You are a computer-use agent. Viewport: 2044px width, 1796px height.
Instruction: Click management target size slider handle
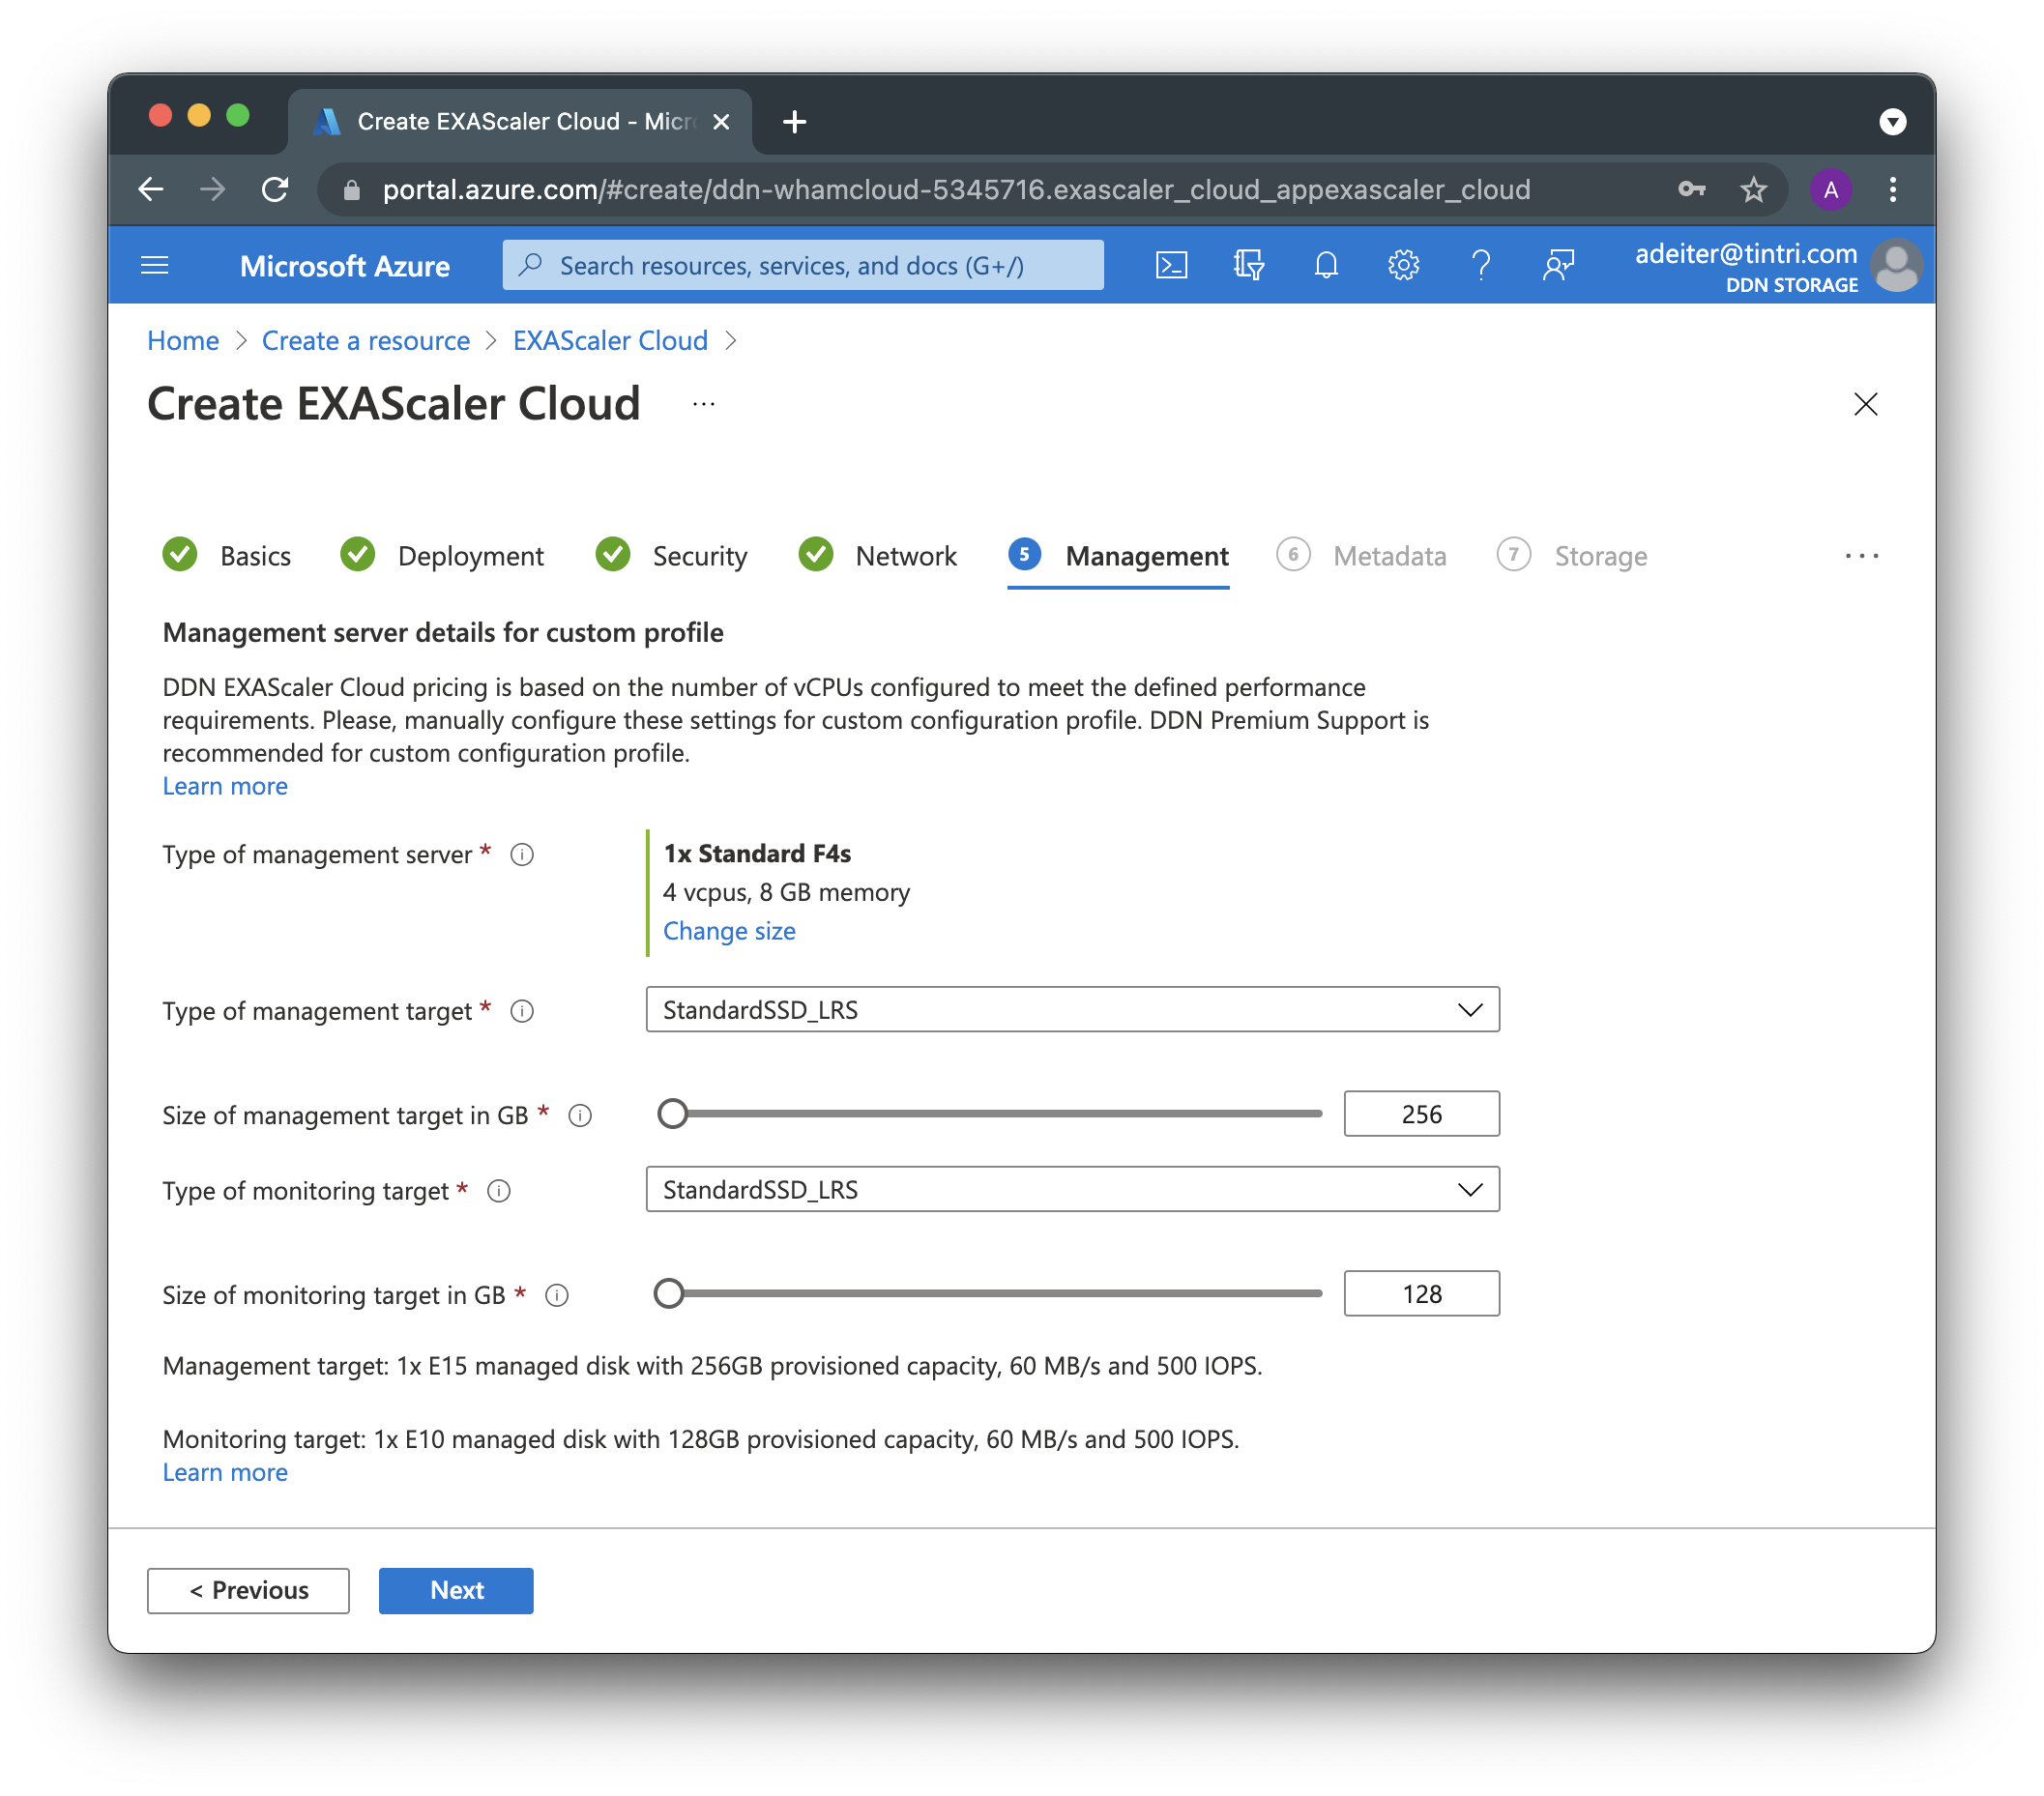[x=673, y=1114]
